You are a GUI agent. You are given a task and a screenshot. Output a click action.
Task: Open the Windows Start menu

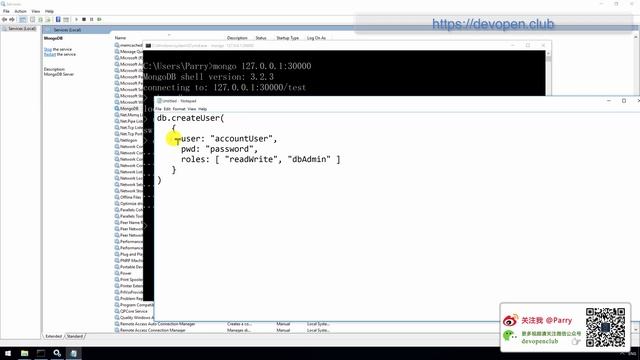coord(8,353)
